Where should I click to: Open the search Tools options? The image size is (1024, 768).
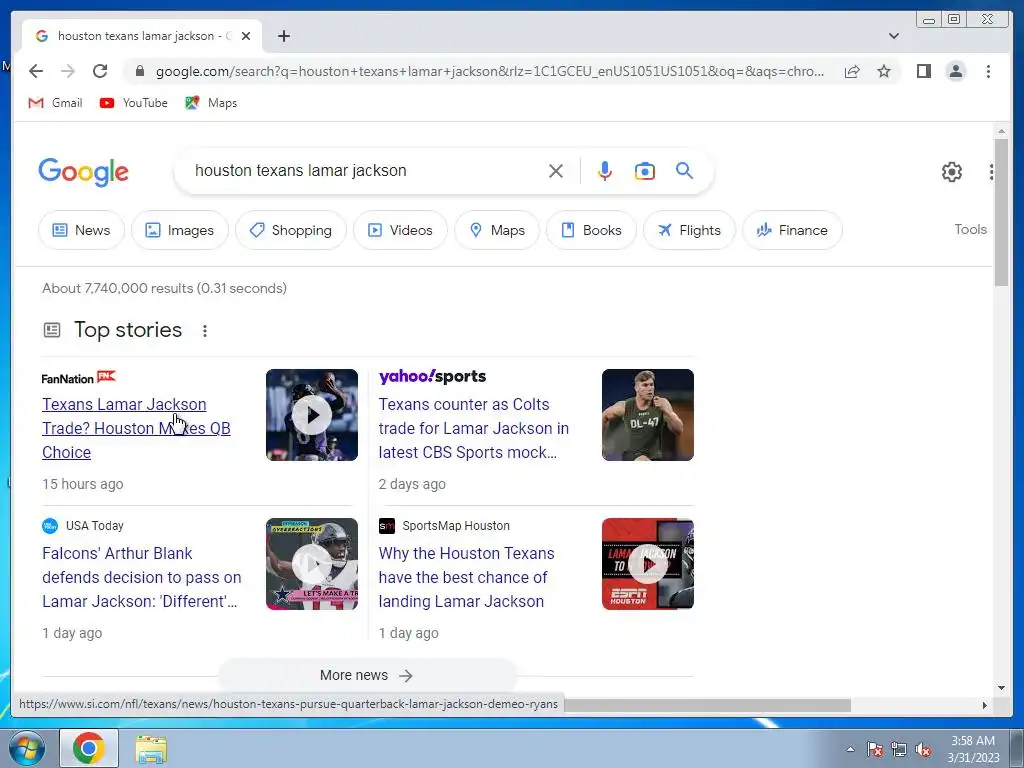coord(970,229)
